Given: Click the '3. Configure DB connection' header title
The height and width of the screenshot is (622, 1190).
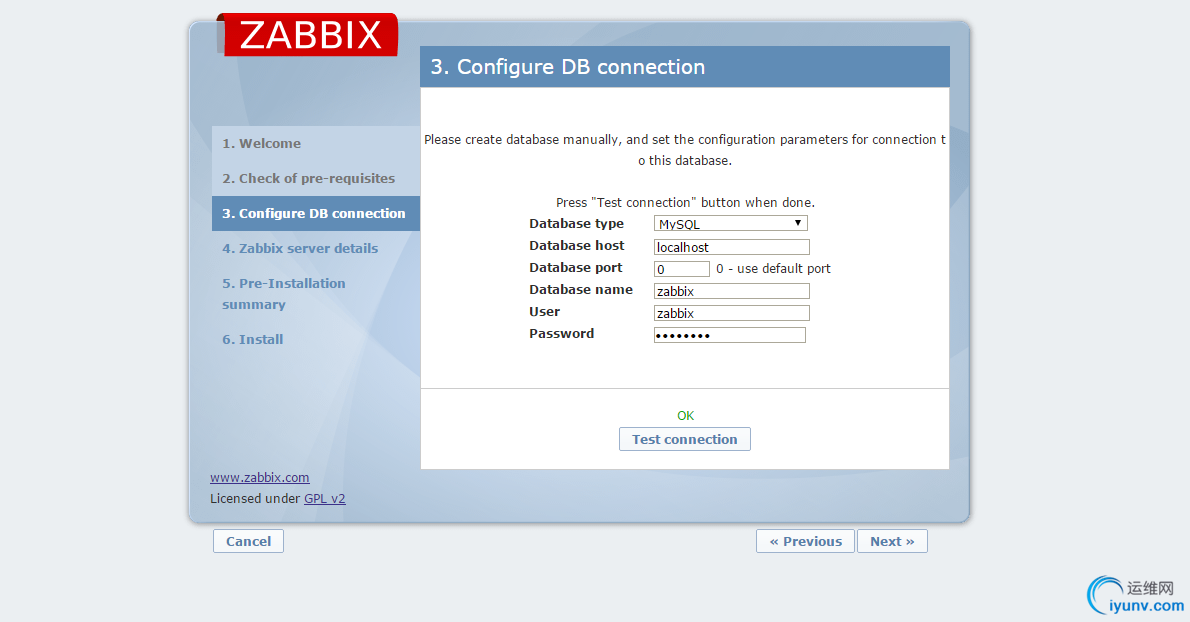Looking at the screenshot, I should click(568, 67).
